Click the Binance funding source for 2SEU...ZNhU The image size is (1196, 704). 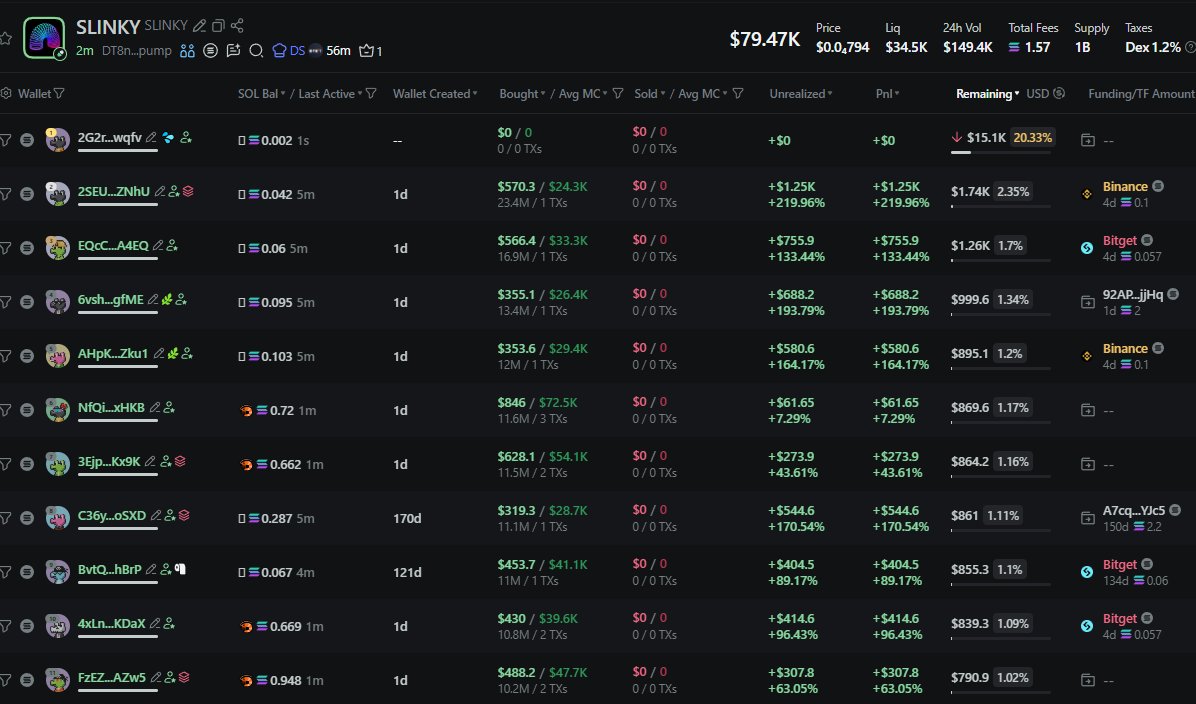[x=1125, y=186]
